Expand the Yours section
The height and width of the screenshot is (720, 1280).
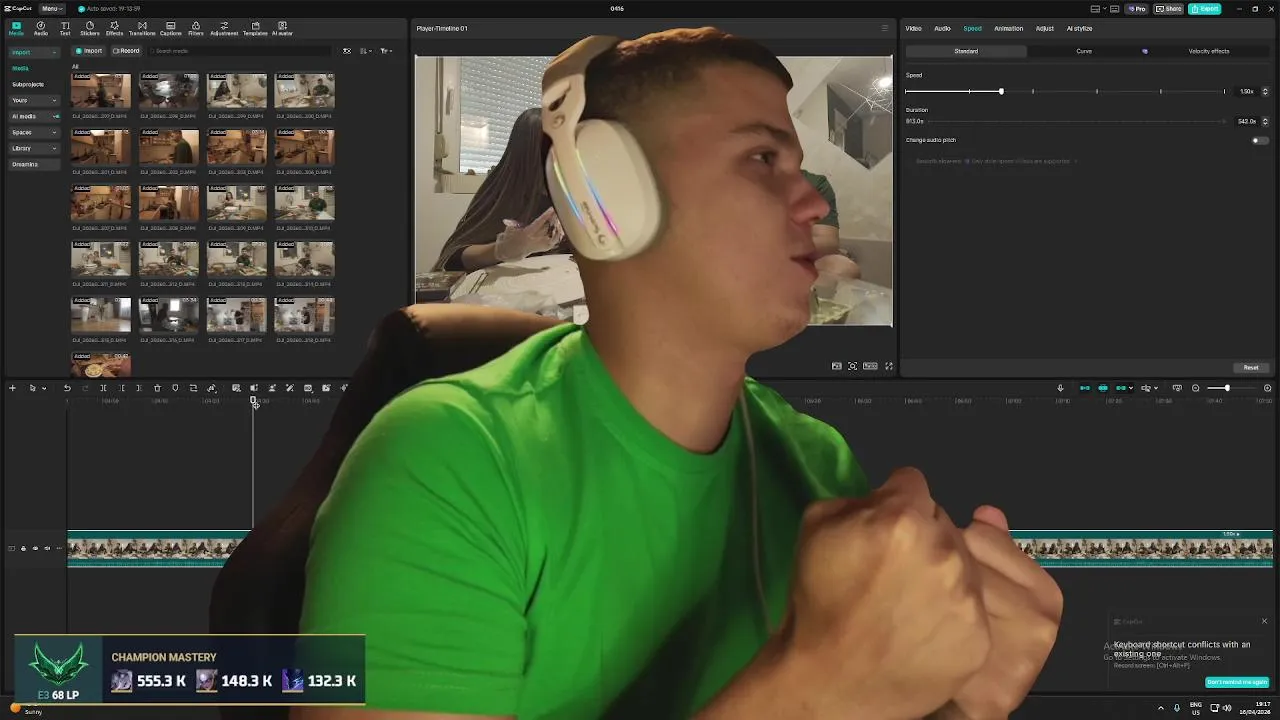34,100
